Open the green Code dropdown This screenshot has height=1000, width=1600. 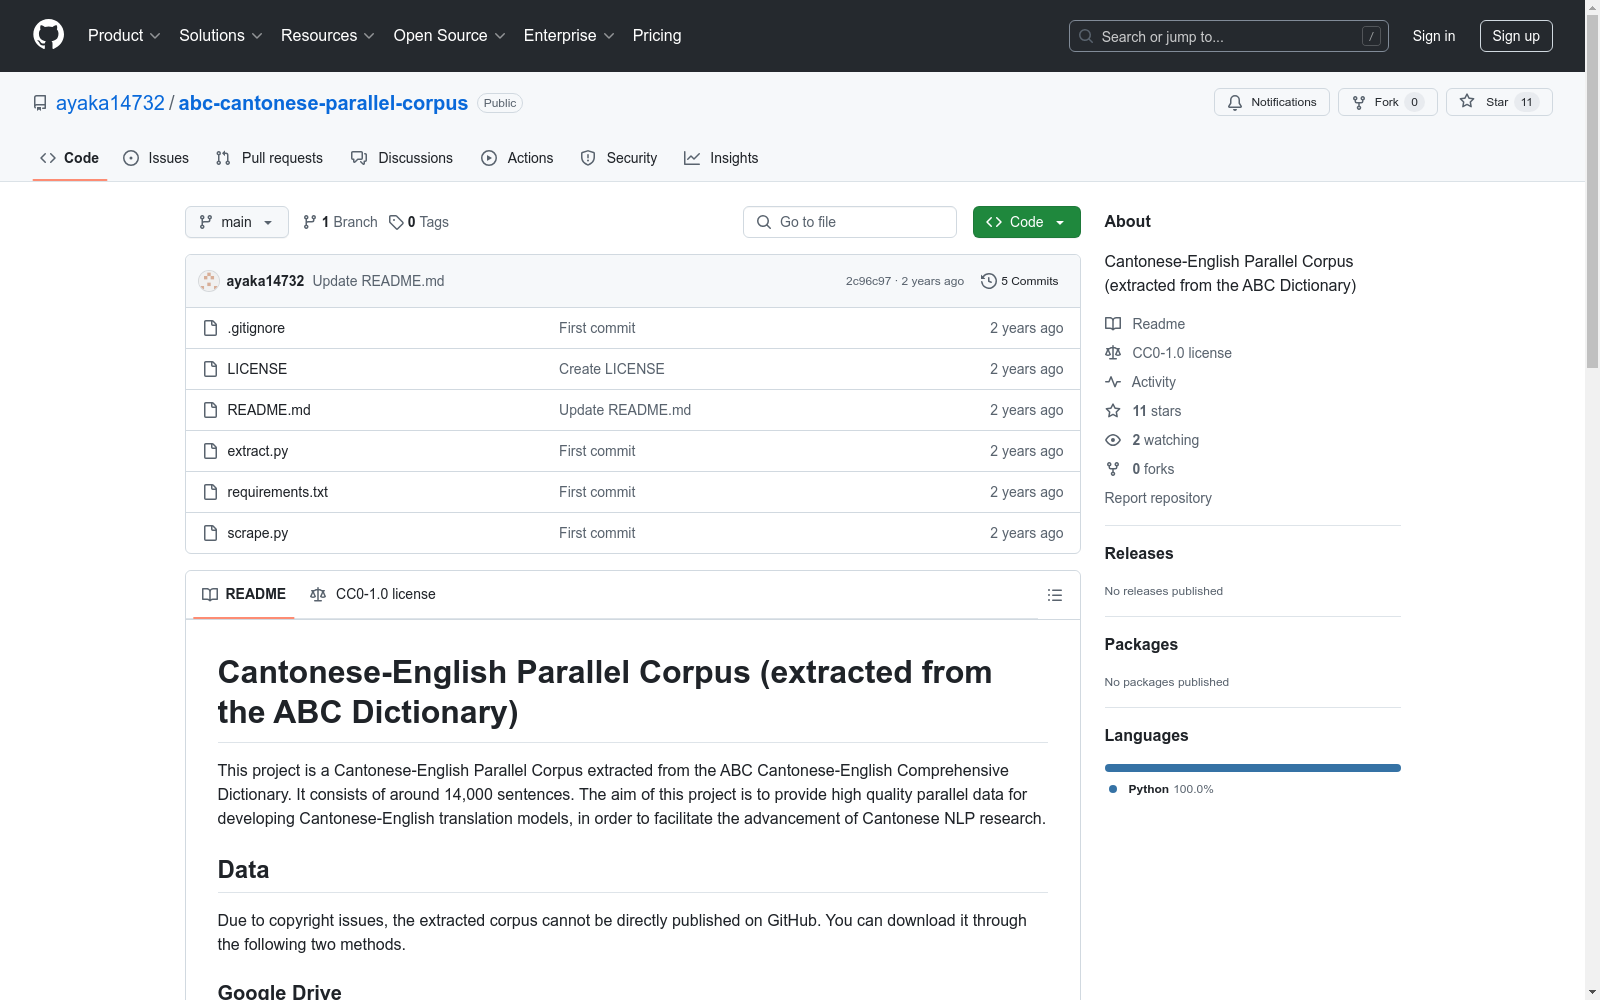coord(1026,222)
